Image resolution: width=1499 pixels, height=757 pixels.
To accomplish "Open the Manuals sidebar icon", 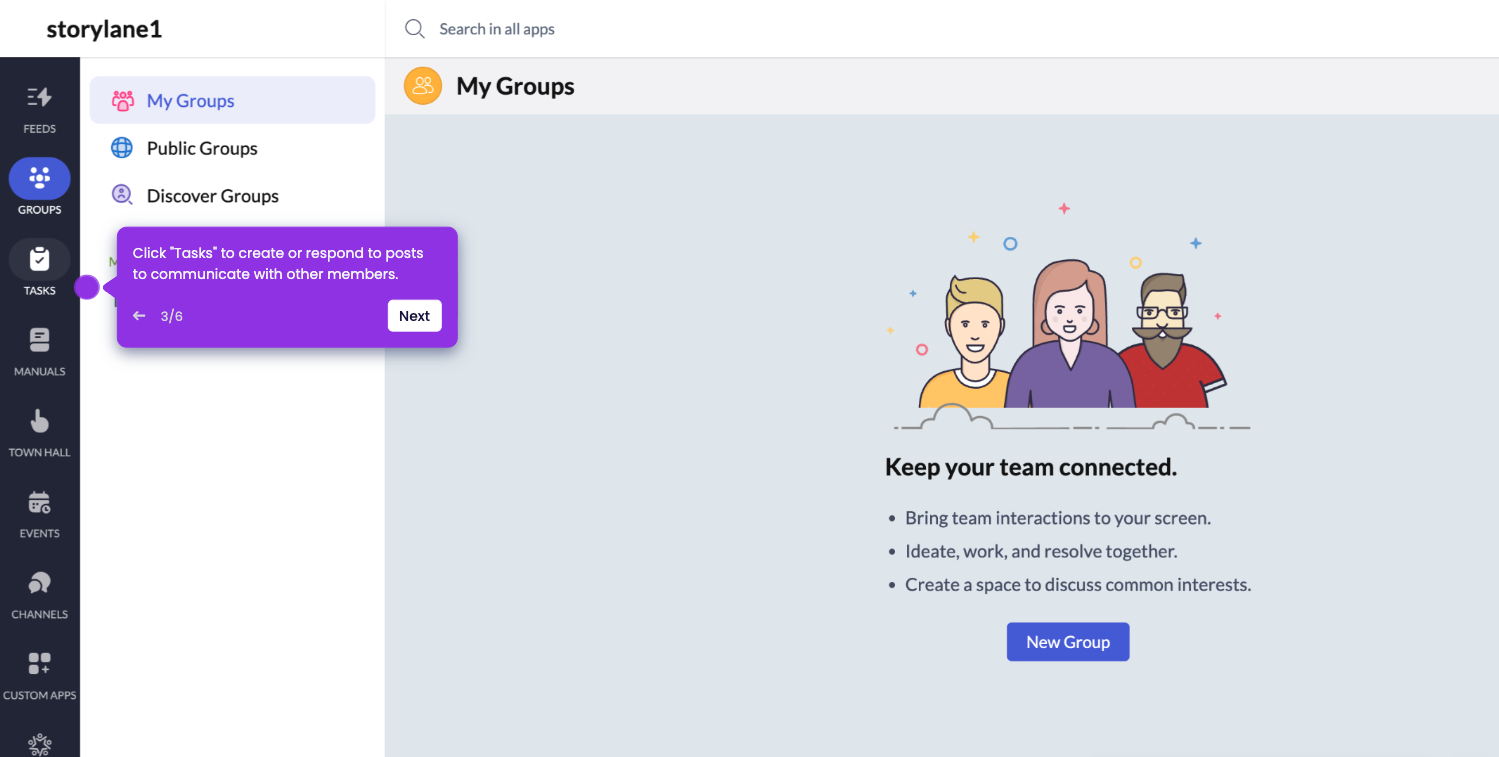I will 39,340.
